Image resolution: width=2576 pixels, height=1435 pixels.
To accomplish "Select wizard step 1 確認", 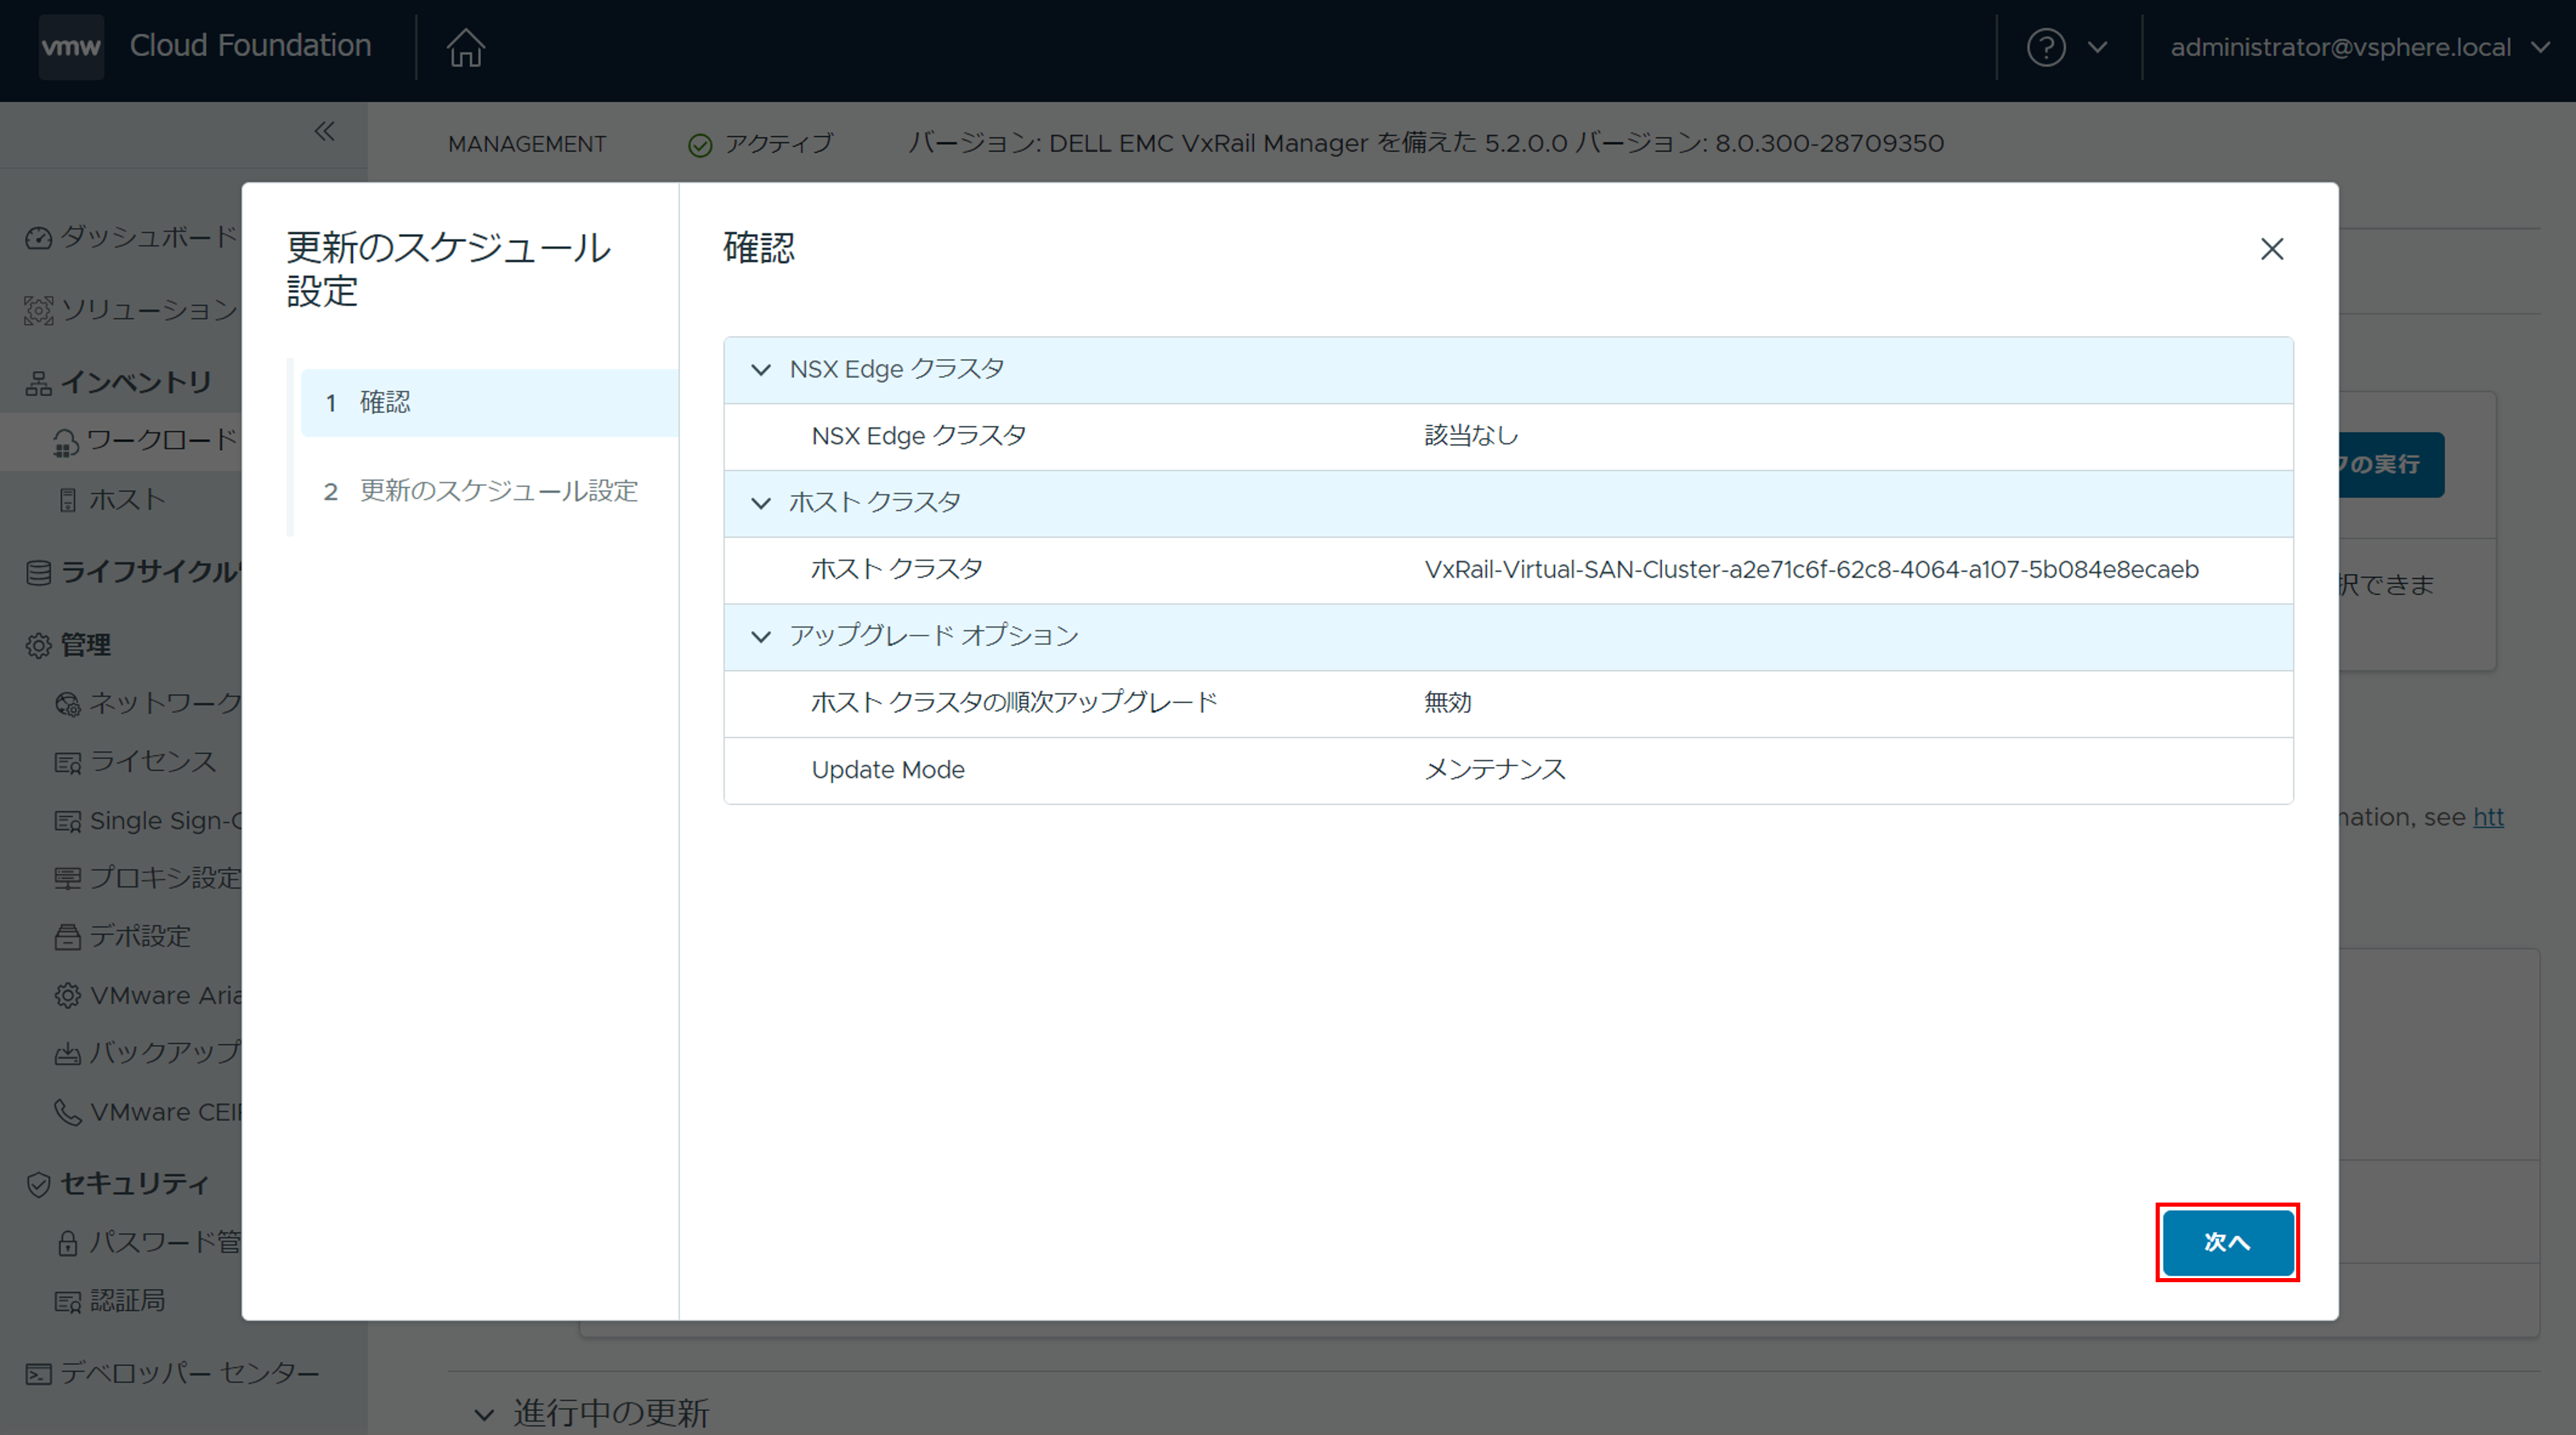I will 489,402.
